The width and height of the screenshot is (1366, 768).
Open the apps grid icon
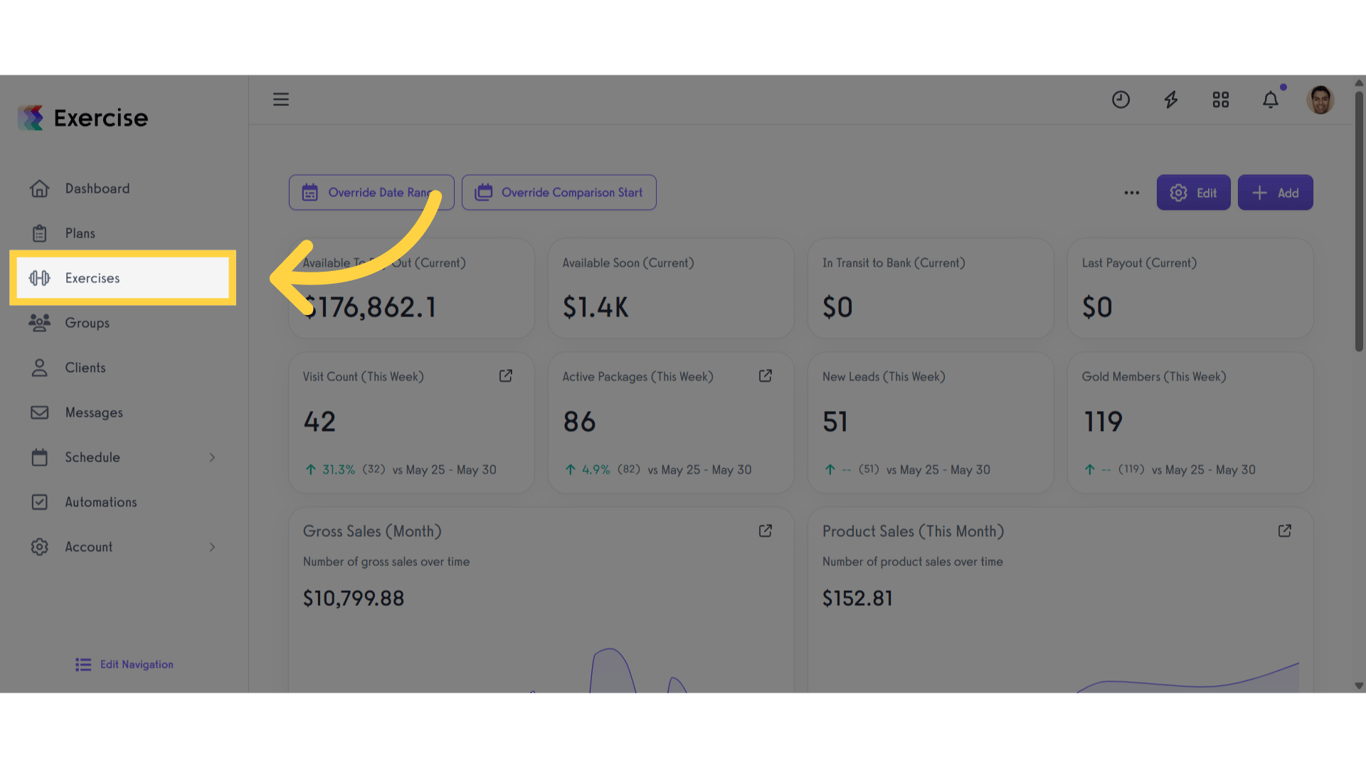pos(1221,99)
